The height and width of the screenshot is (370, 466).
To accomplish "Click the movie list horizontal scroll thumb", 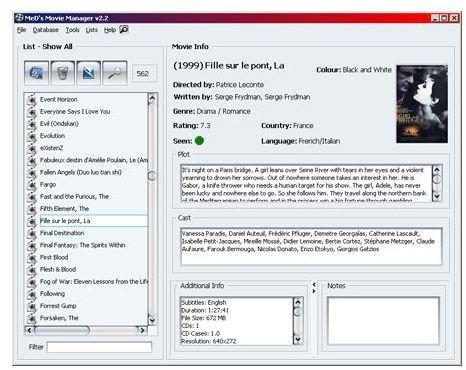I will (x=62, y=330).
